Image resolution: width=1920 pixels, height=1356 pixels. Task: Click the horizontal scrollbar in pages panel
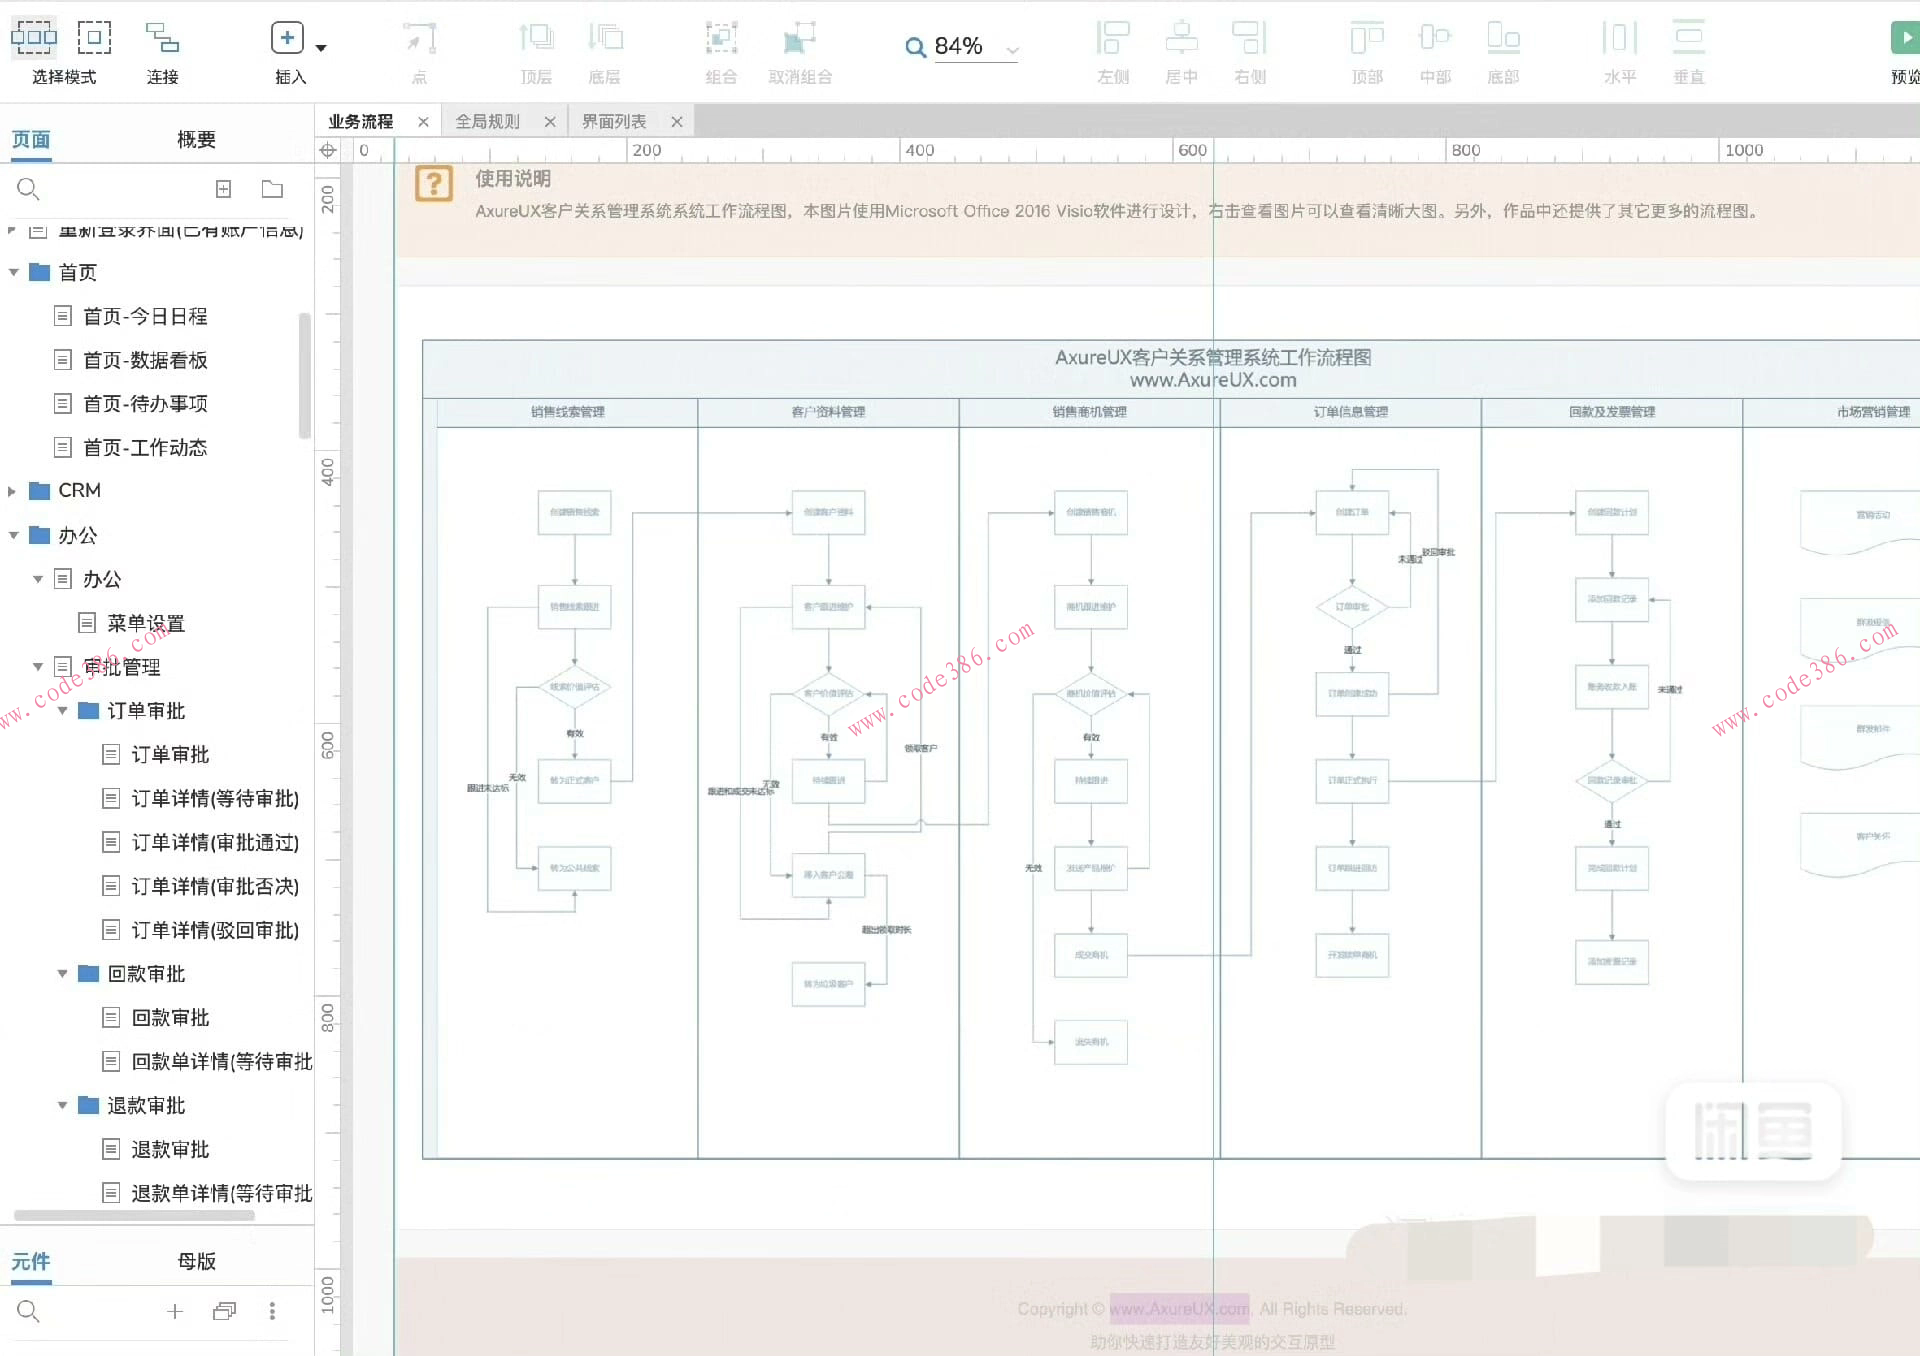click(134, 1216)
